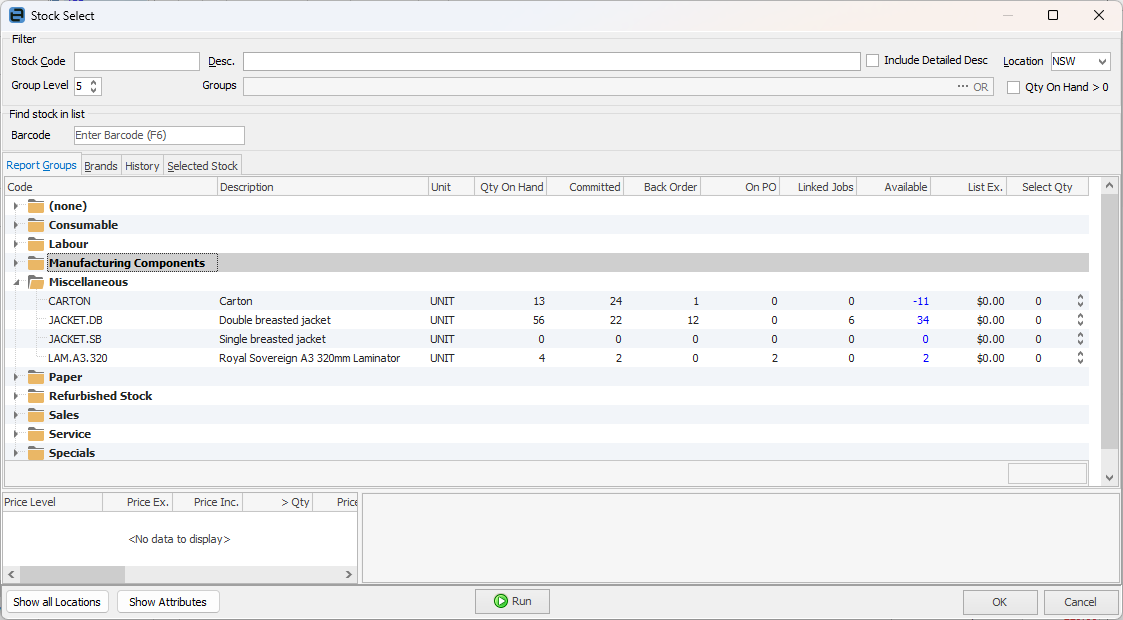Image resolution: width=1123 pixels, height=620 pixels.
Task: Click the Consumable folder icon
Action: pos(35,225)
